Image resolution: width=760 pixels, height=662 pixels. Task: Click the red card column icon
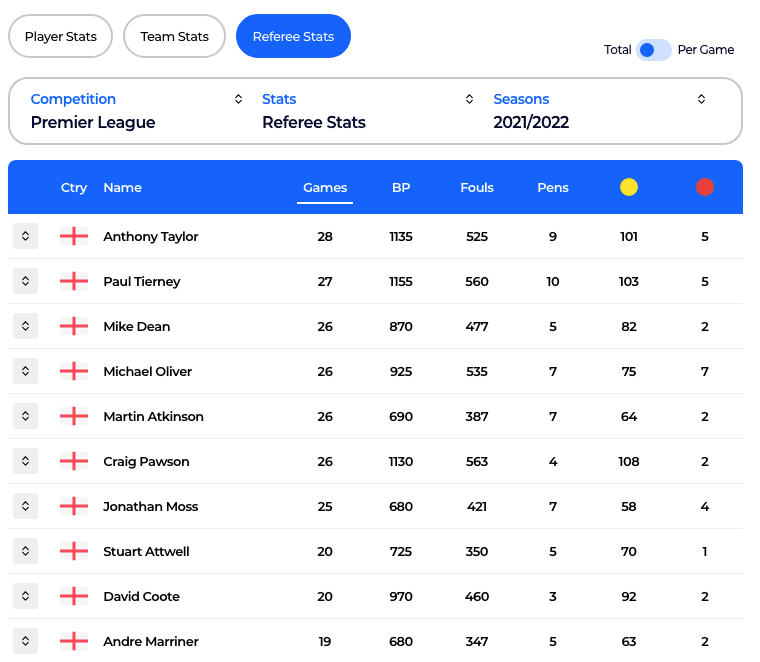(x=705, y=187)
